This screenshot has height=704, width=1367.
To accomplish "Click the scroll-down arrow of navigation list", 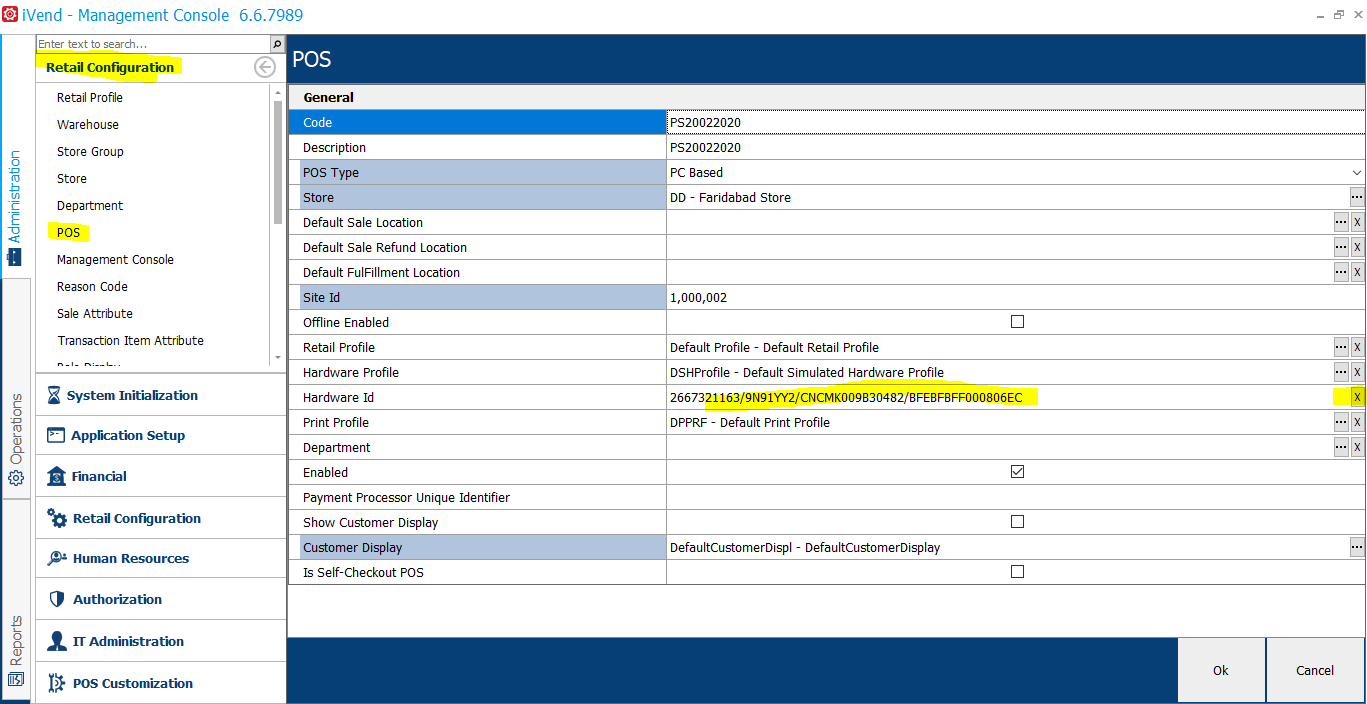I will click(278, 358).
